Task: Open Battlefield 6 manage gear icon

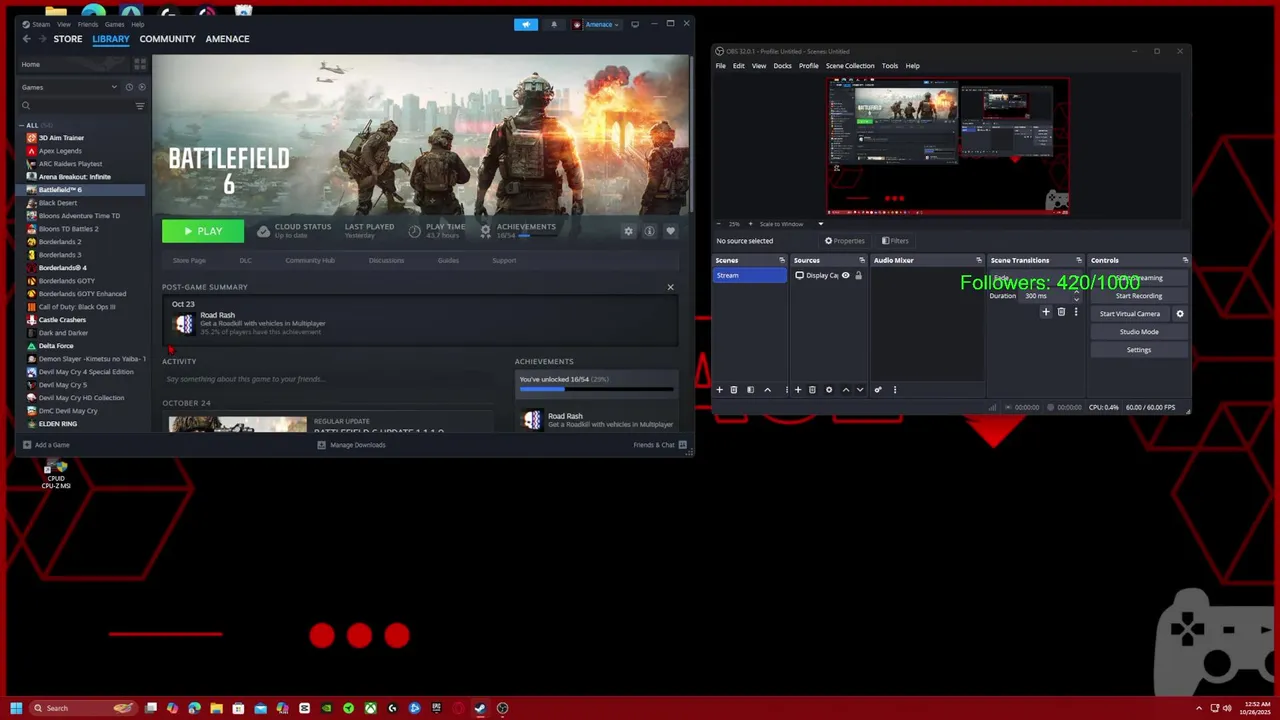Action: [628, 231]
